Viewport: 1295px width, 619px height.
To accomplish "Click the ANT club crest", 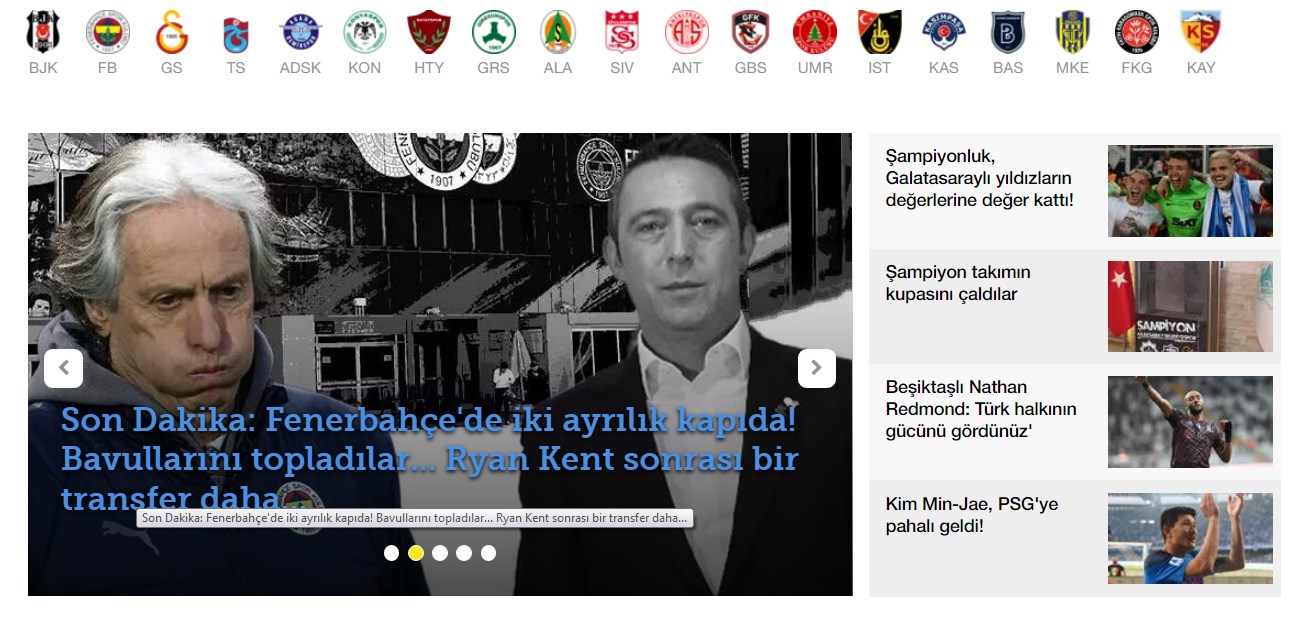I will click(686, 32).
